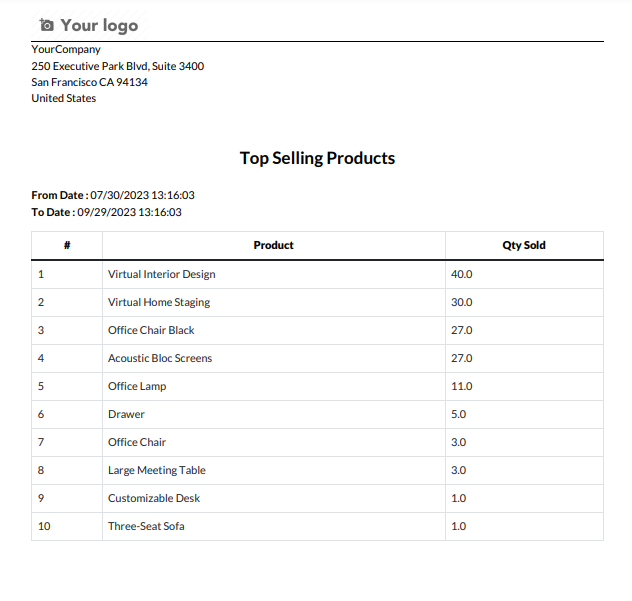
Task: Click the 250 Executive Park Blvd address line
Action: click(117, 66)
